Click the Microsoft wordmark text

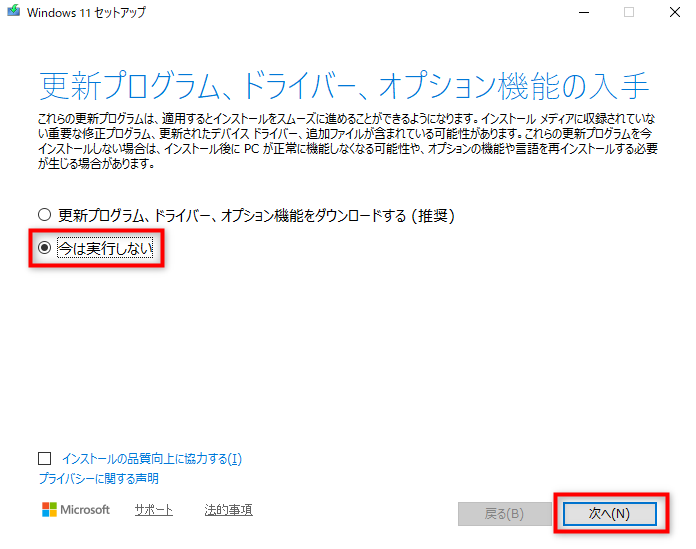coord(86,510)
